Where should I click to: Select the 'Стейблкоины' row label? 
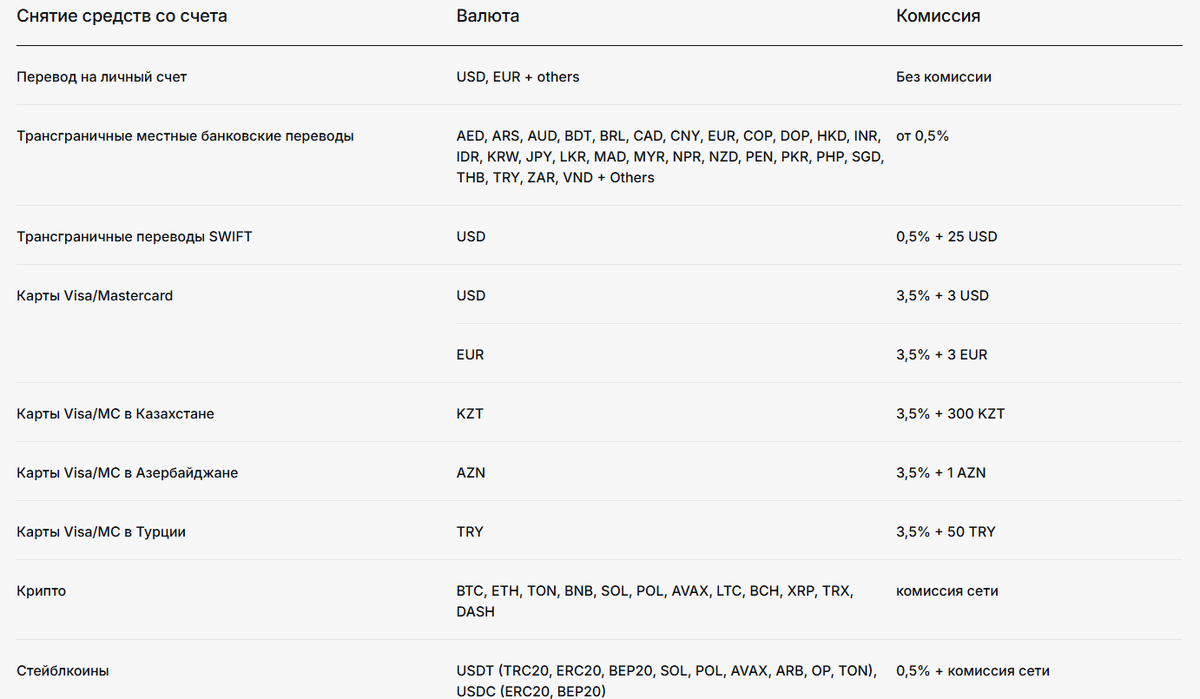(x=63, y=671)
